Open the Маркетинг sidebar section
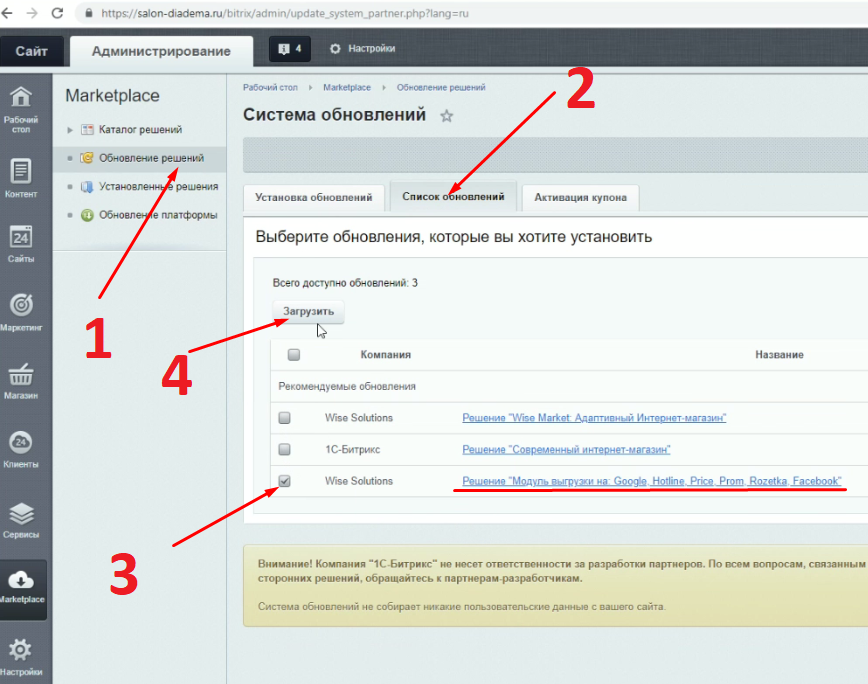 click(x=21, y=312)
